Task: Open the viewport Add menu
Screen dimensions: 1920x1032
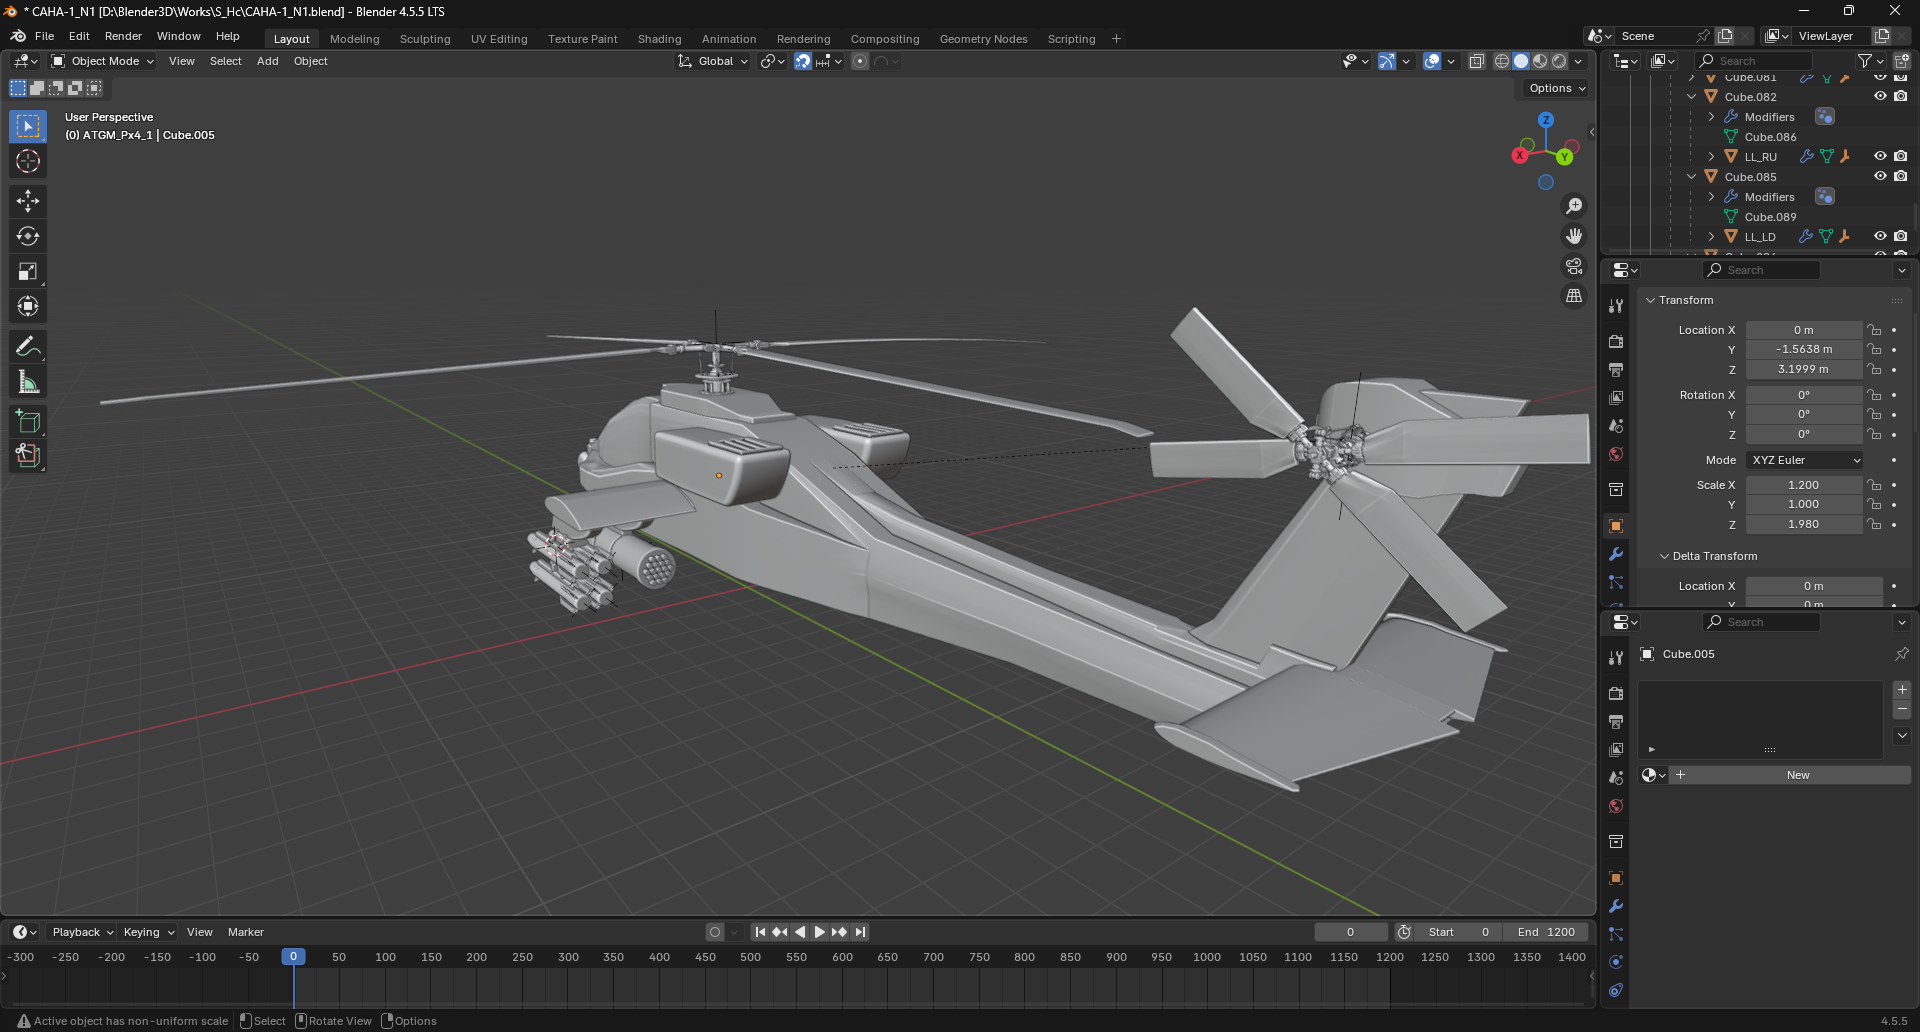Action: point(268,61)
